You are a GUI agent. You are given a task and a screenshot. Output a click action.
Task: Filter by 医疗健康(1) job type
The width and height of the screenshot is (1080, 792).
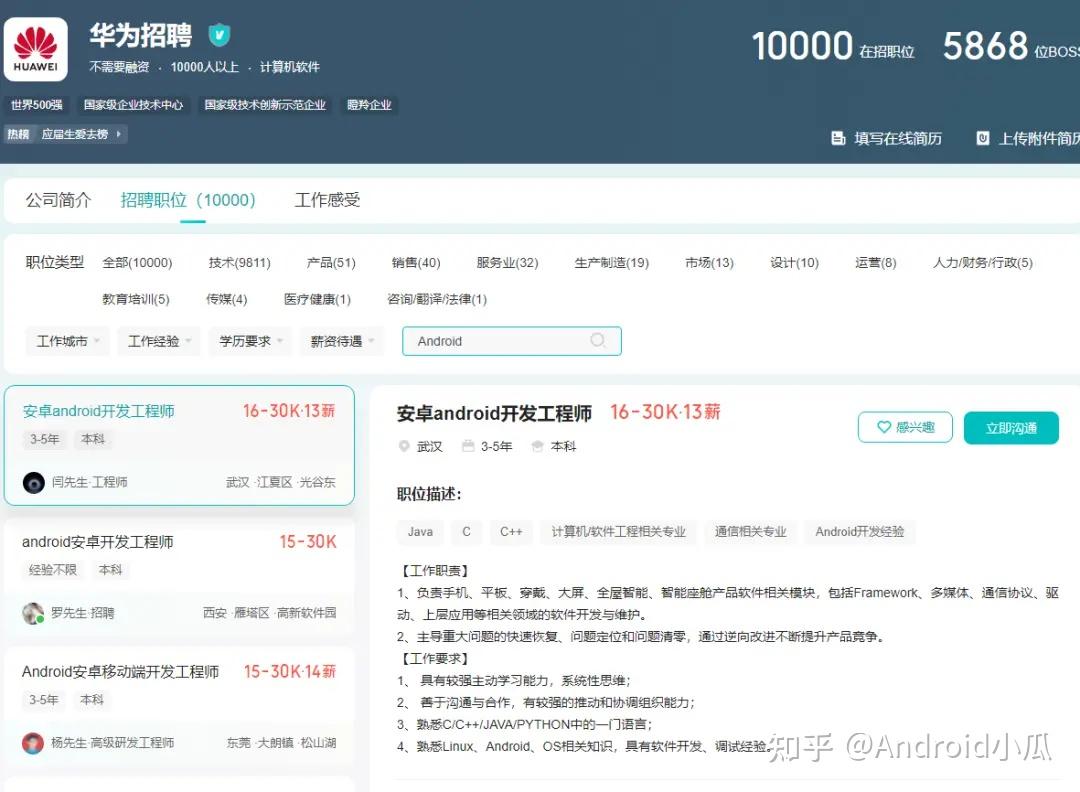coord(318,299)
